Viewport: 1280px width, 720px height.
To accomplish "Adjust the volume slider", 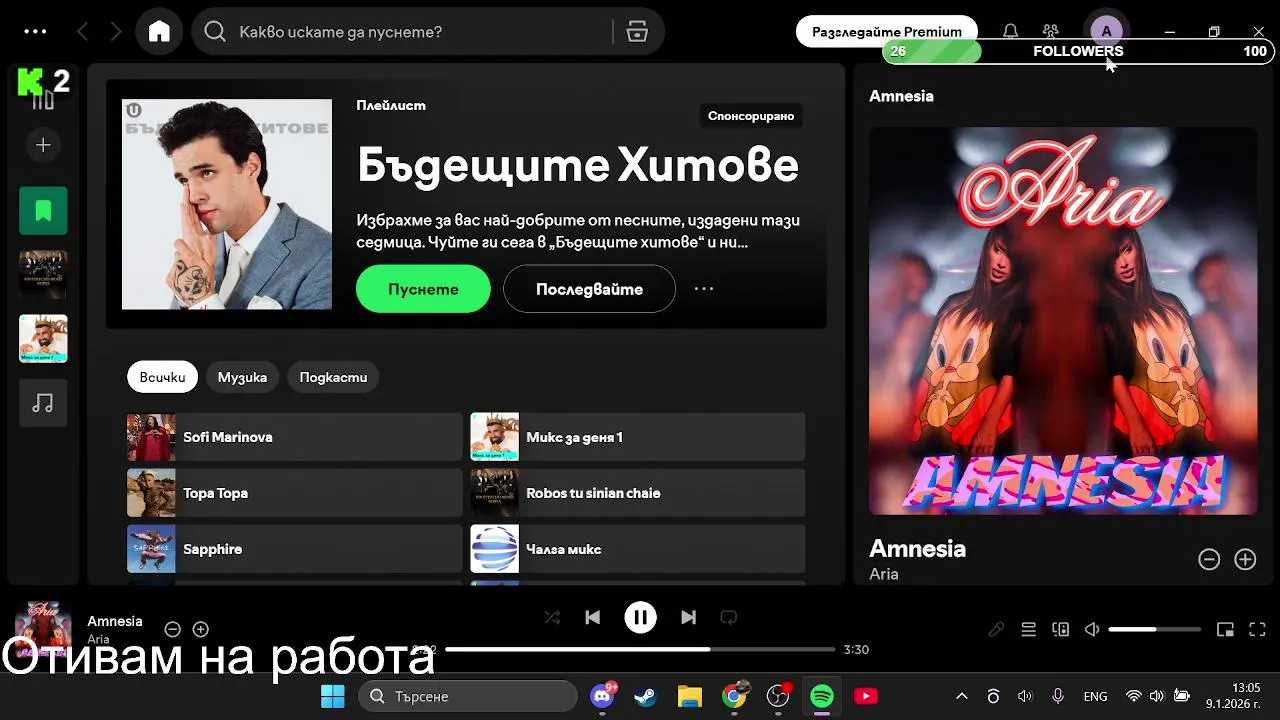I will pos(1154,629).
